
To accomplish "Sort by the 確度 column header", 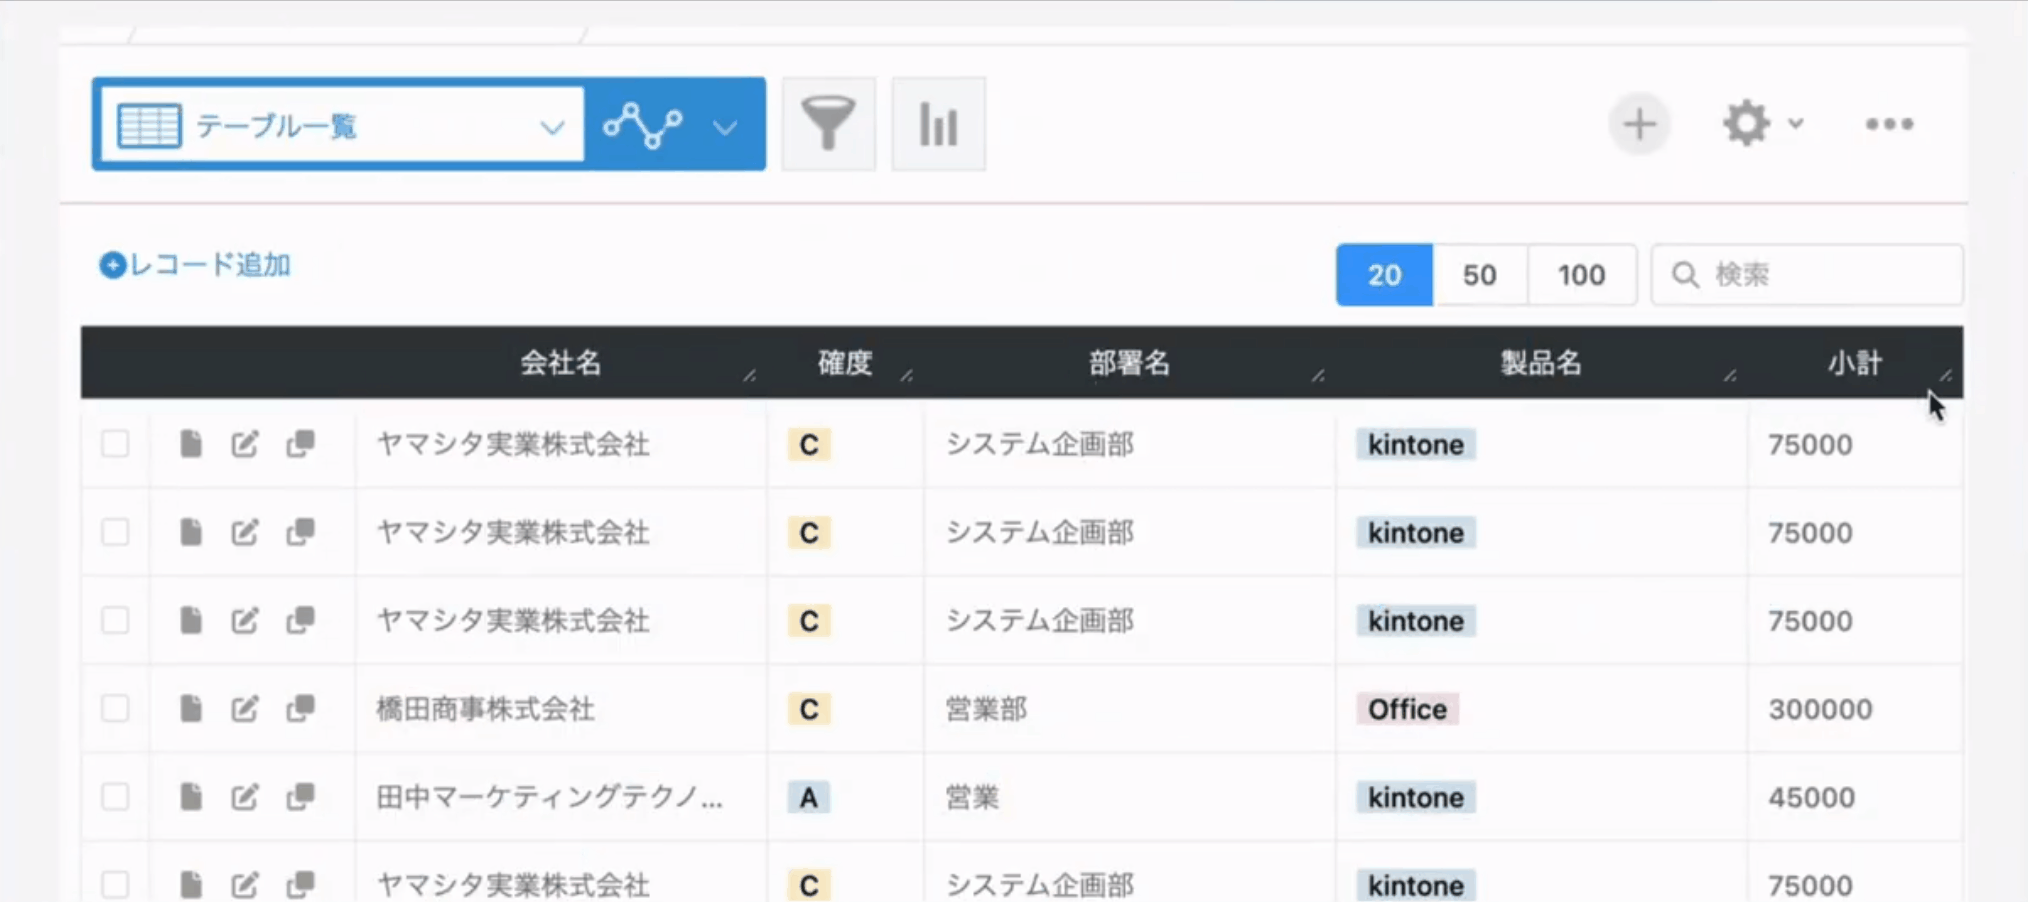I will 845,362.
